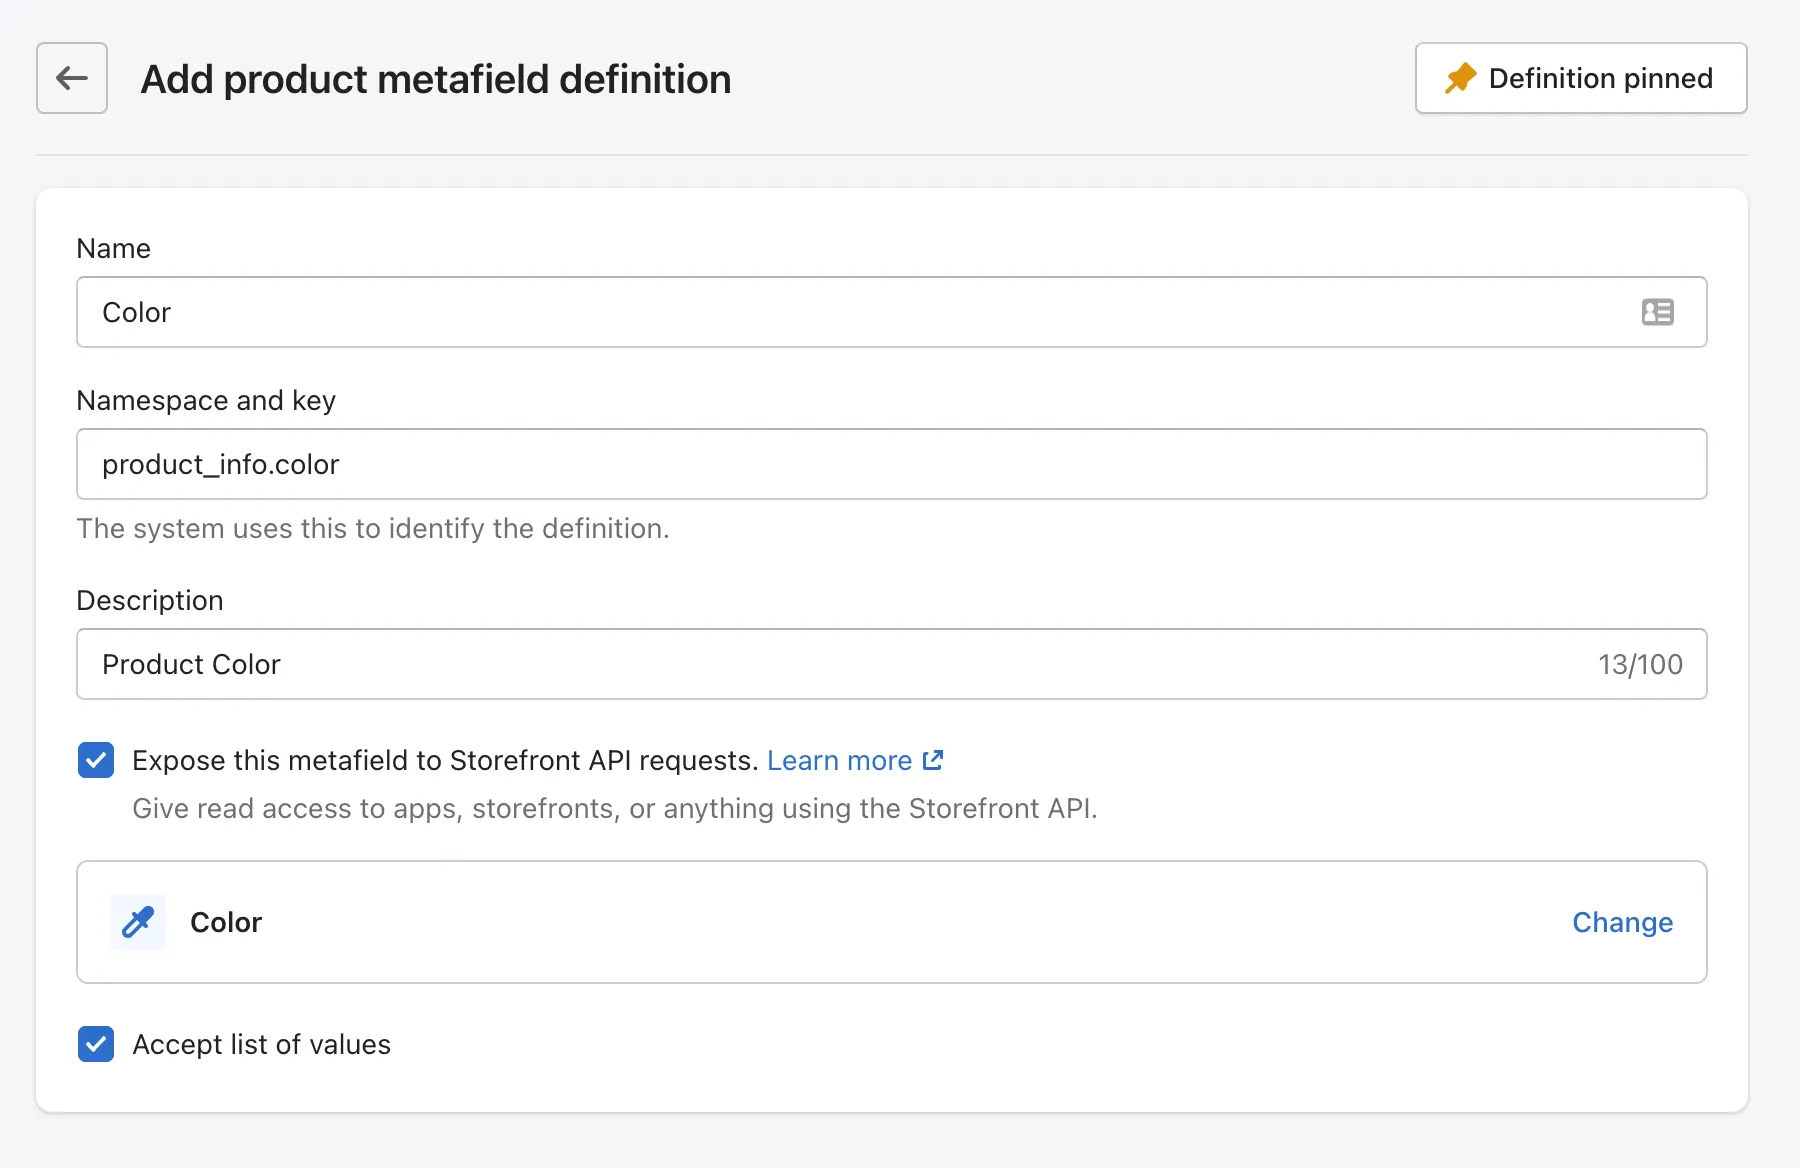This screenshot has width=1800, height=1168.
Task: Uncheck Expose this metafield to Storefront API
Action: point(96,760)
